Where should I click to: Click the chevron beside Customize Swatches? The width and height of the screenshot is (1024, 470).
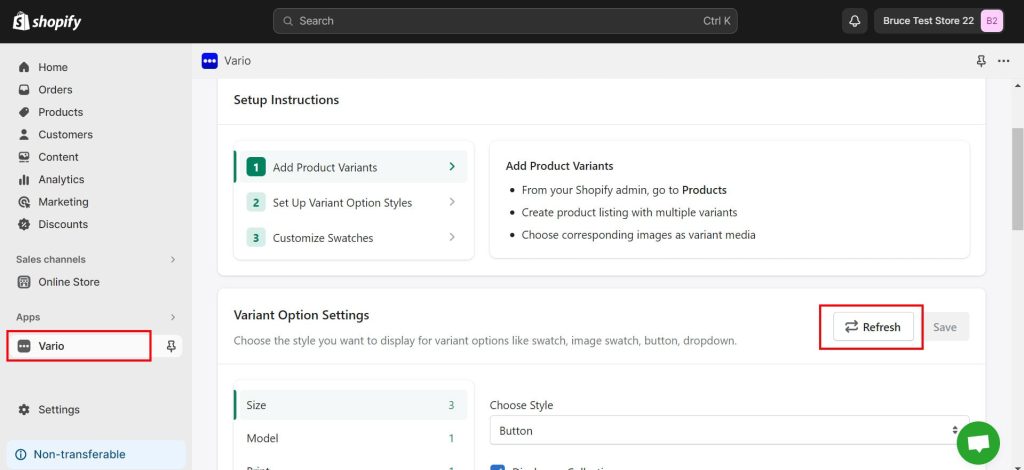452,238
